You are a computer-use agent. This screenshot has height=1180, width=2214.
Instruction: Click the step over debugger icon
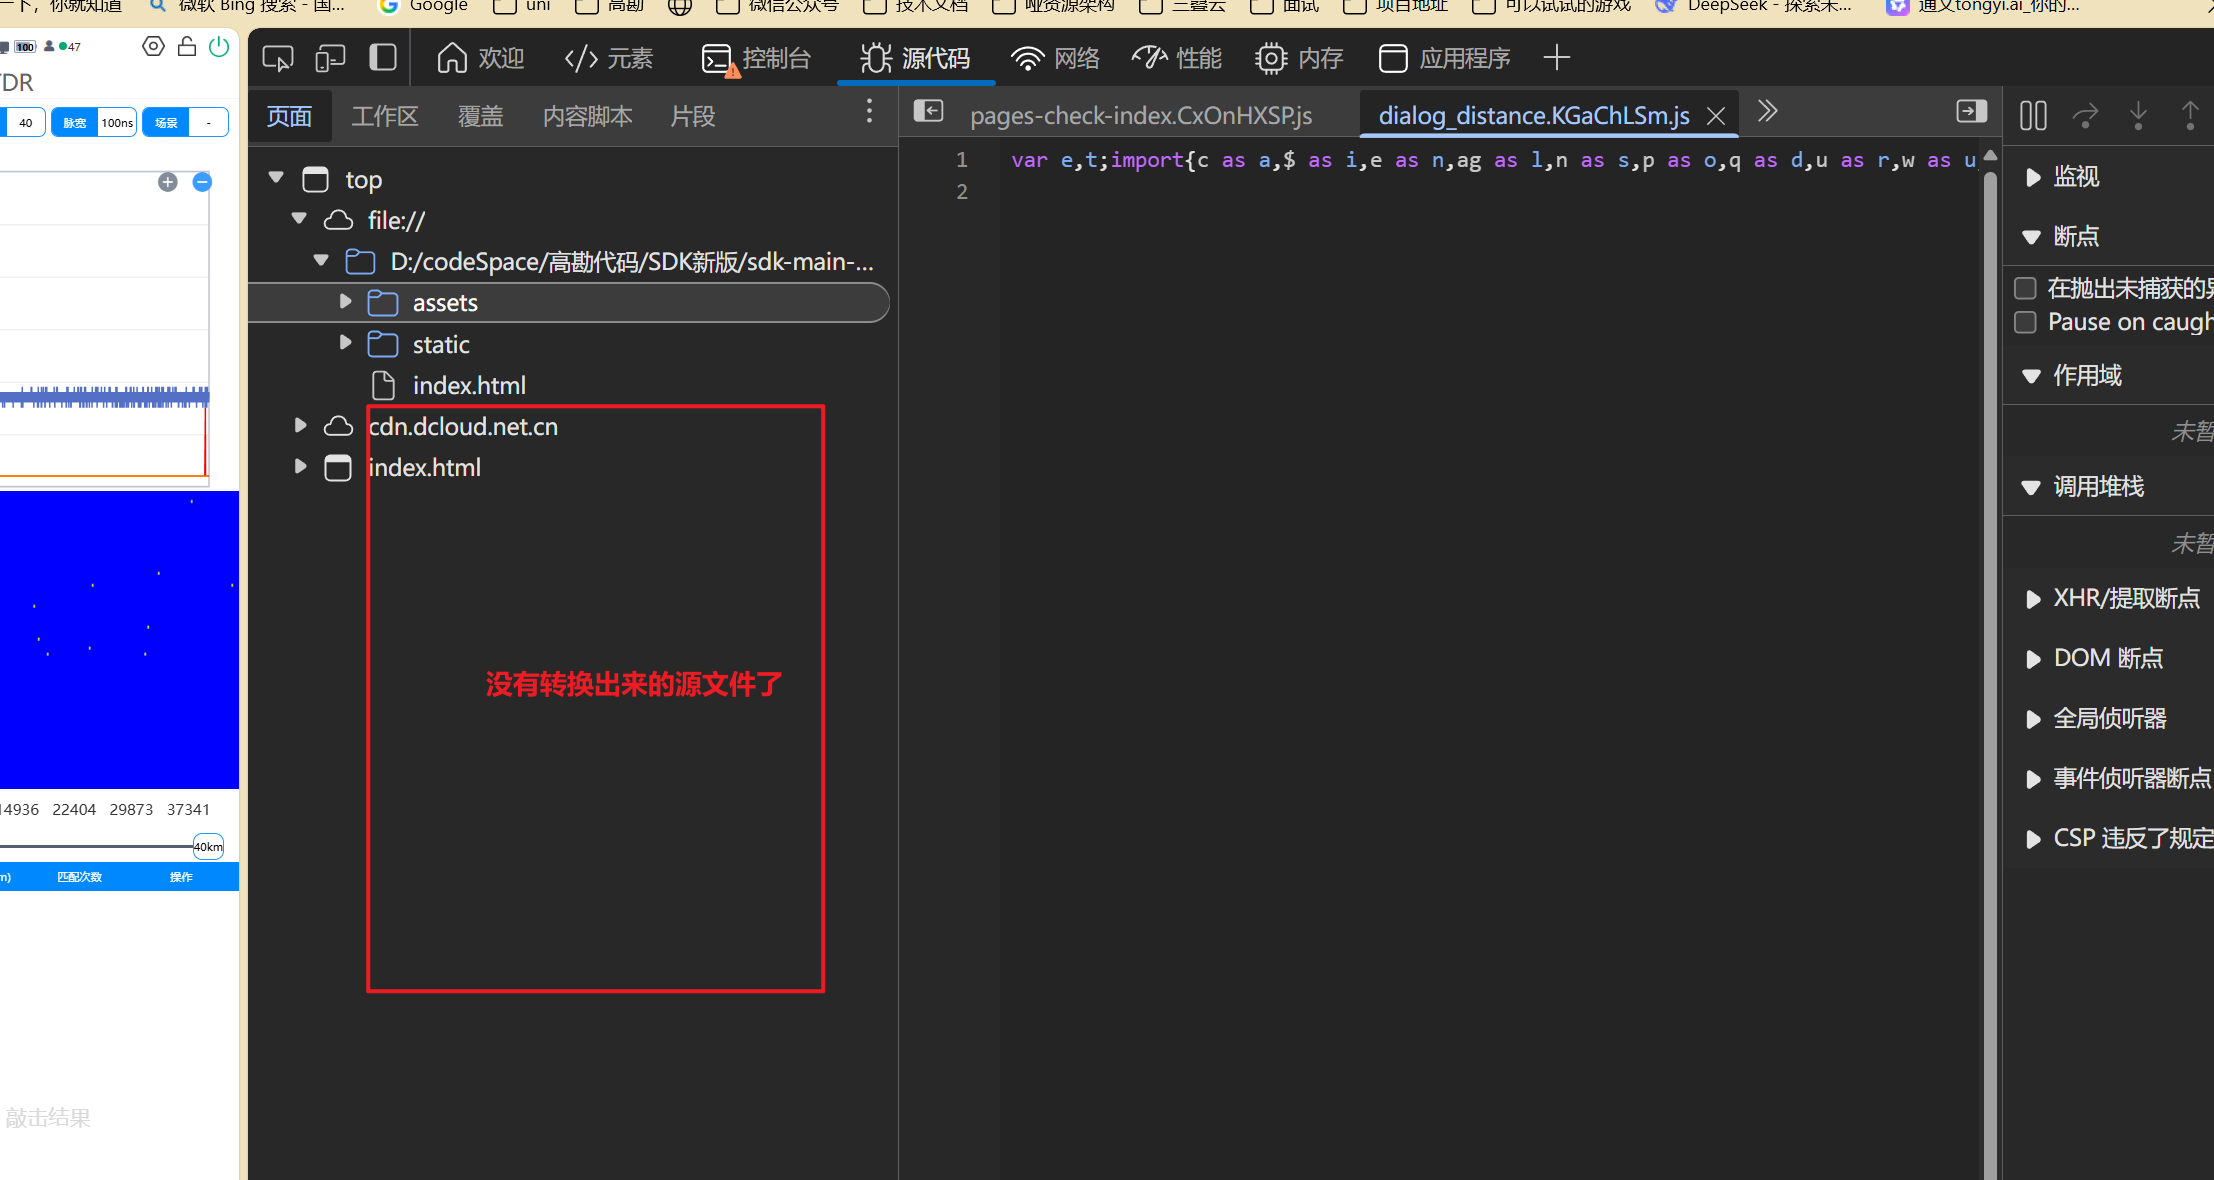pos(2085,116)
